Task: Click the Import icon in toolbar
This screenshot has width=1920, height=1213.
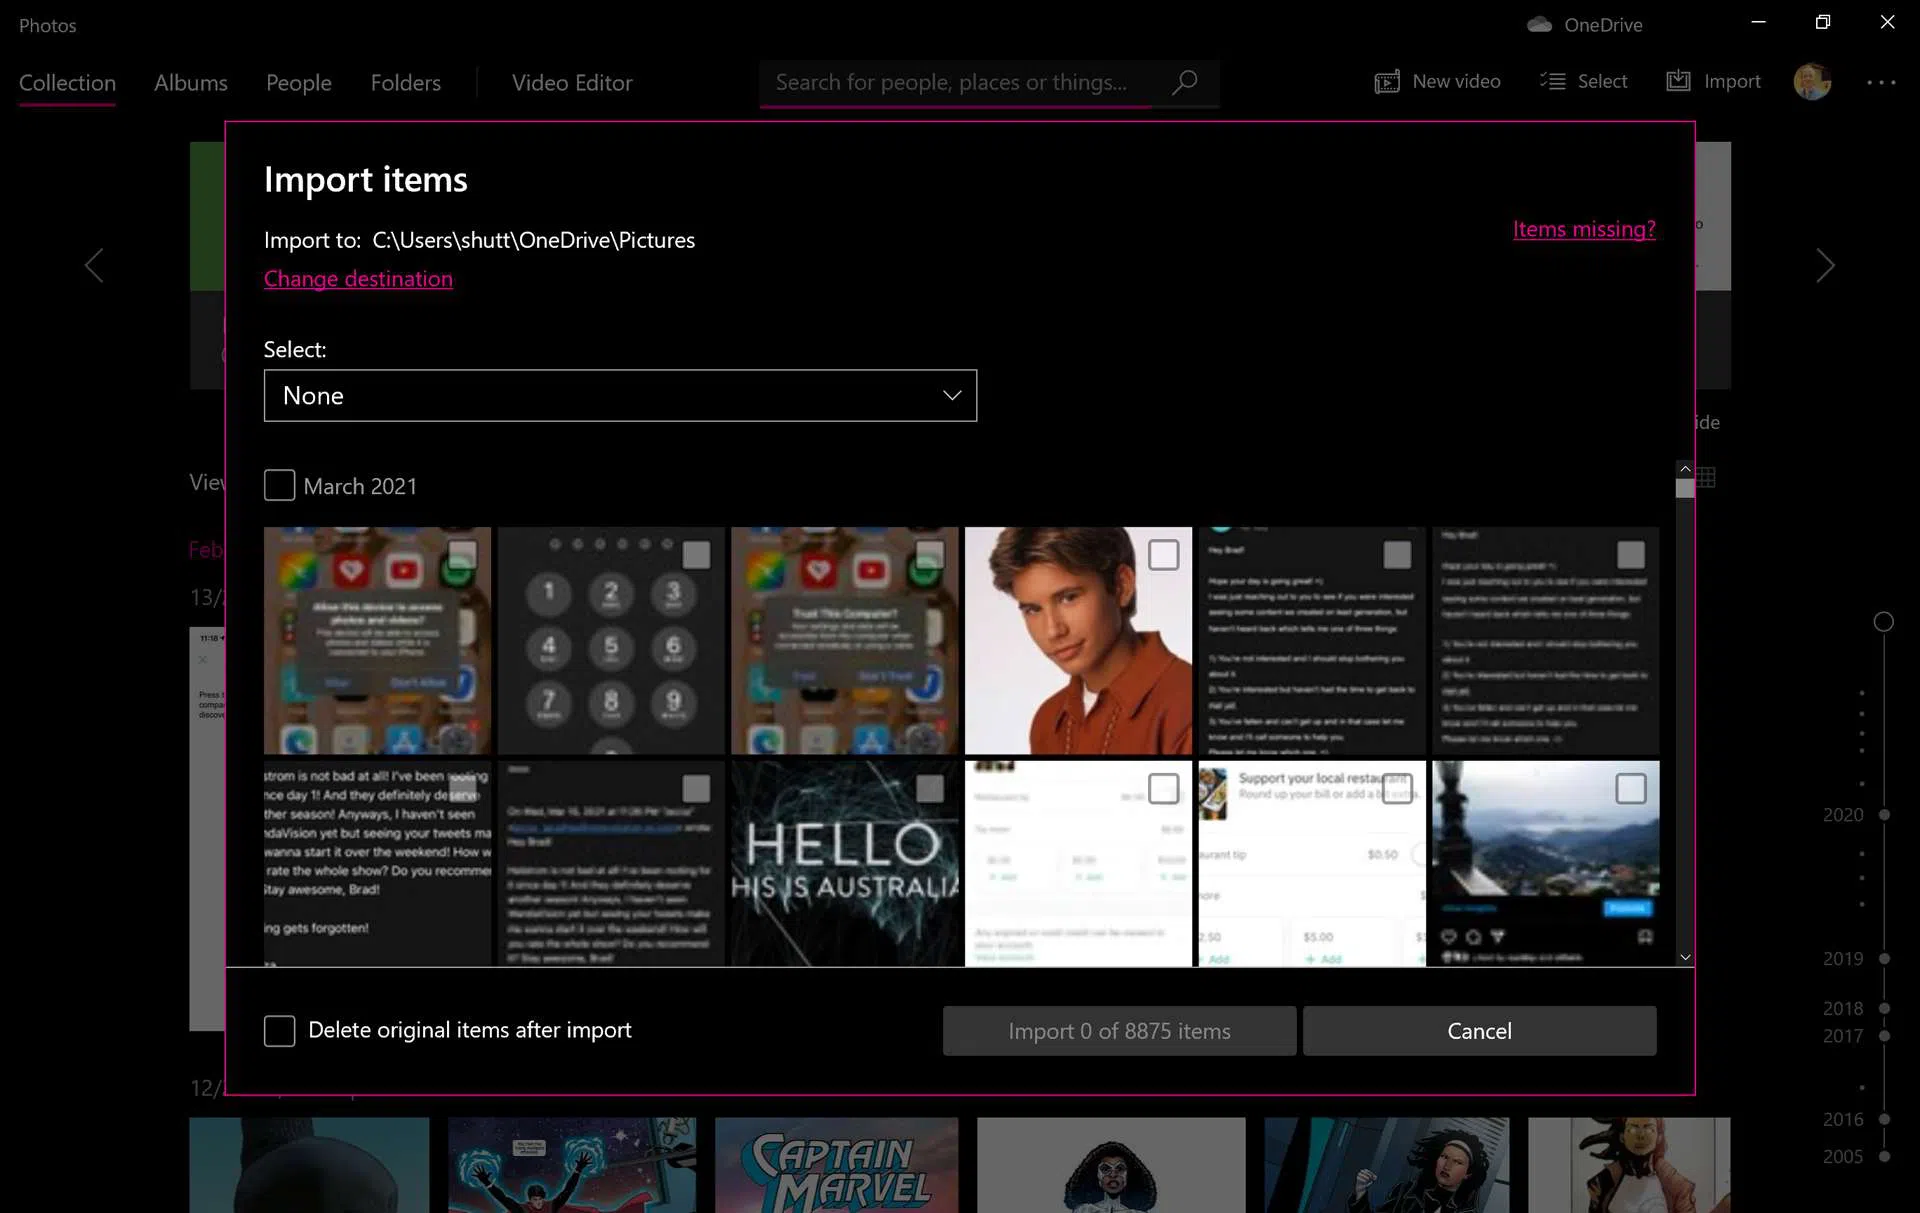Action: (1678, 82)
